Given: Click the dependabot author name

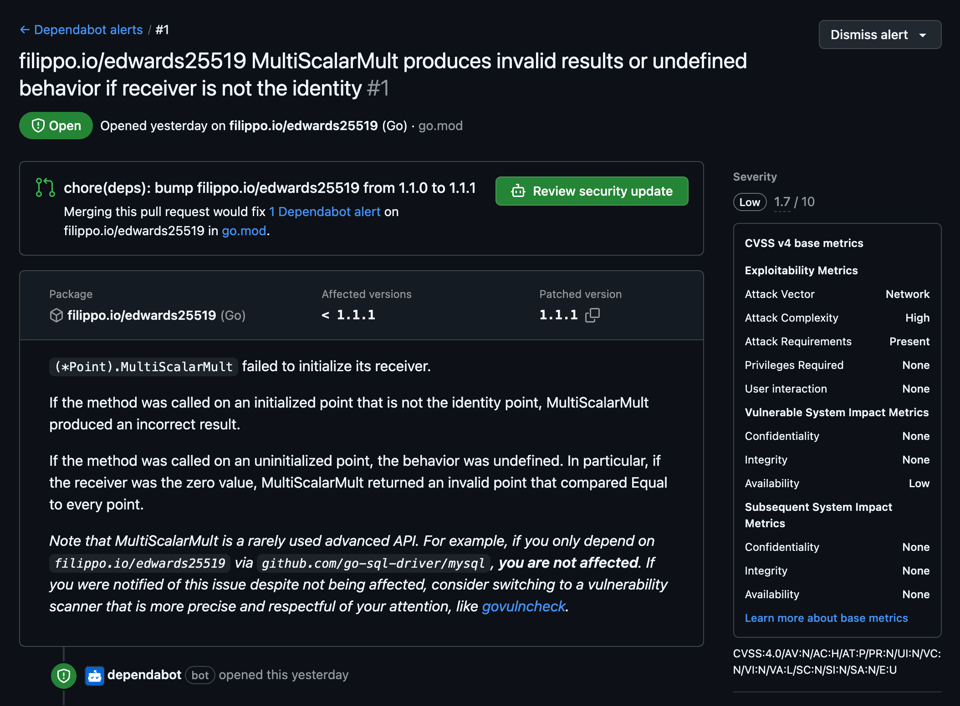Looking at the screenshot, I should click(144, 675).
